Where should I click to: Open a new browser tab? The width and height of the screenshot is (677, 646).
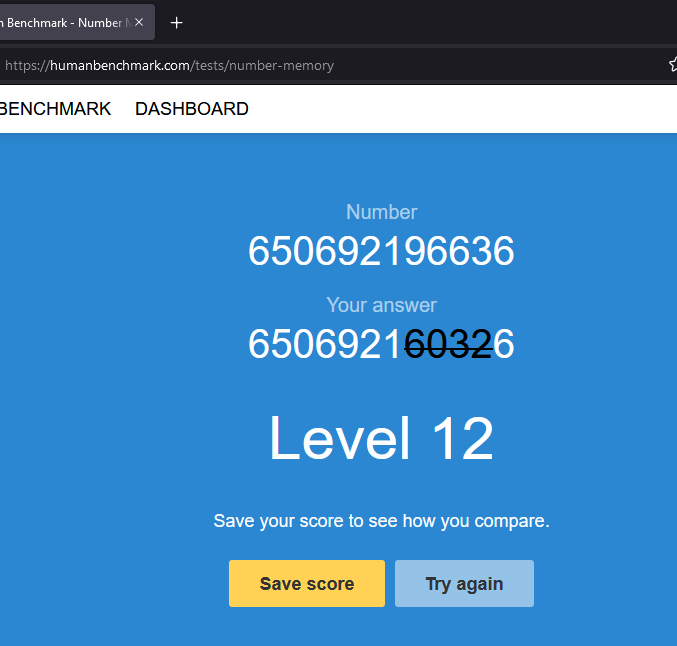(x=177, y=22)
